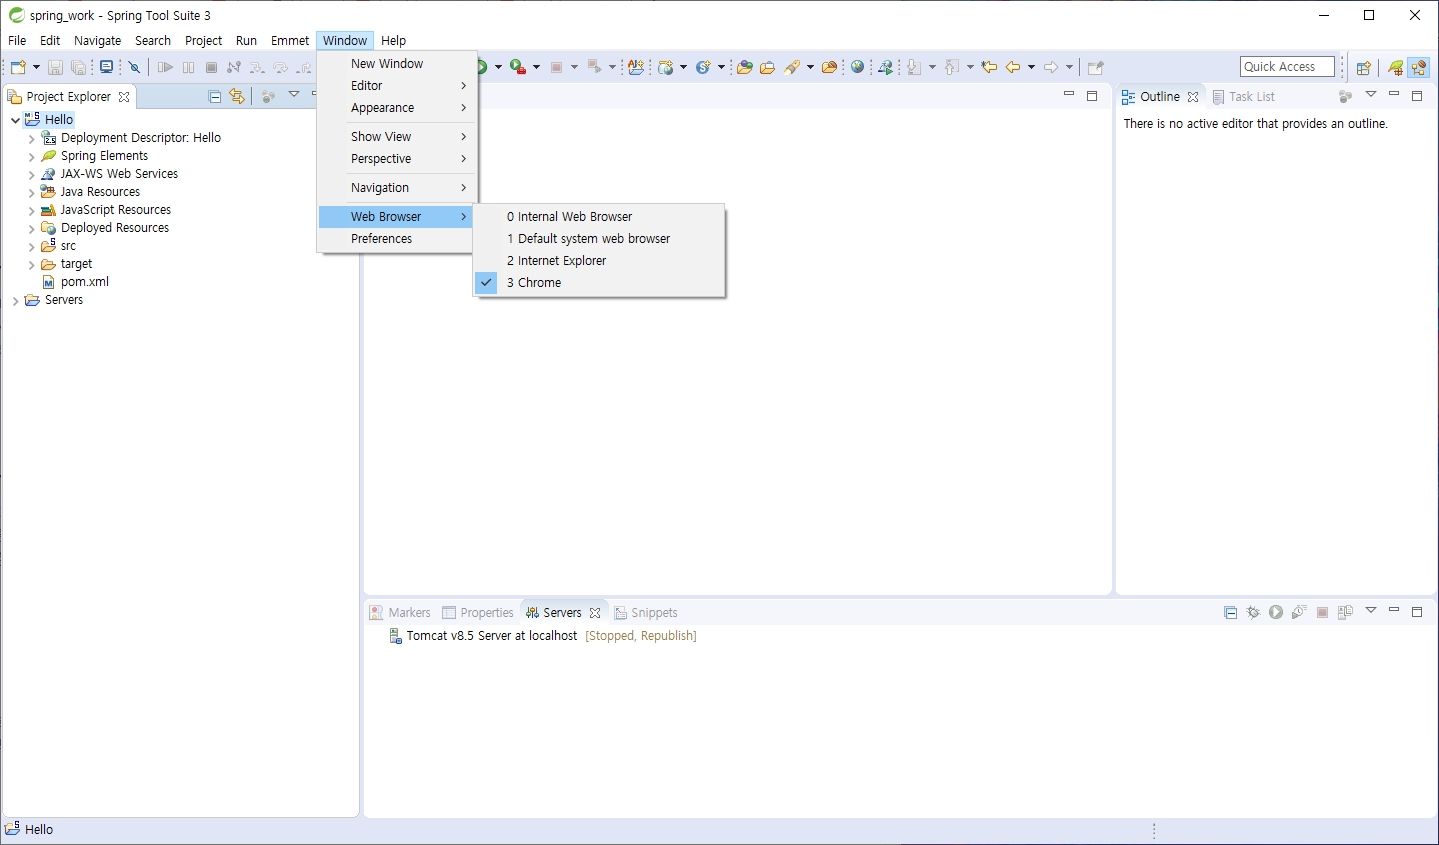
Task: Expand the src folder node
Action: (x=31, y=246)
